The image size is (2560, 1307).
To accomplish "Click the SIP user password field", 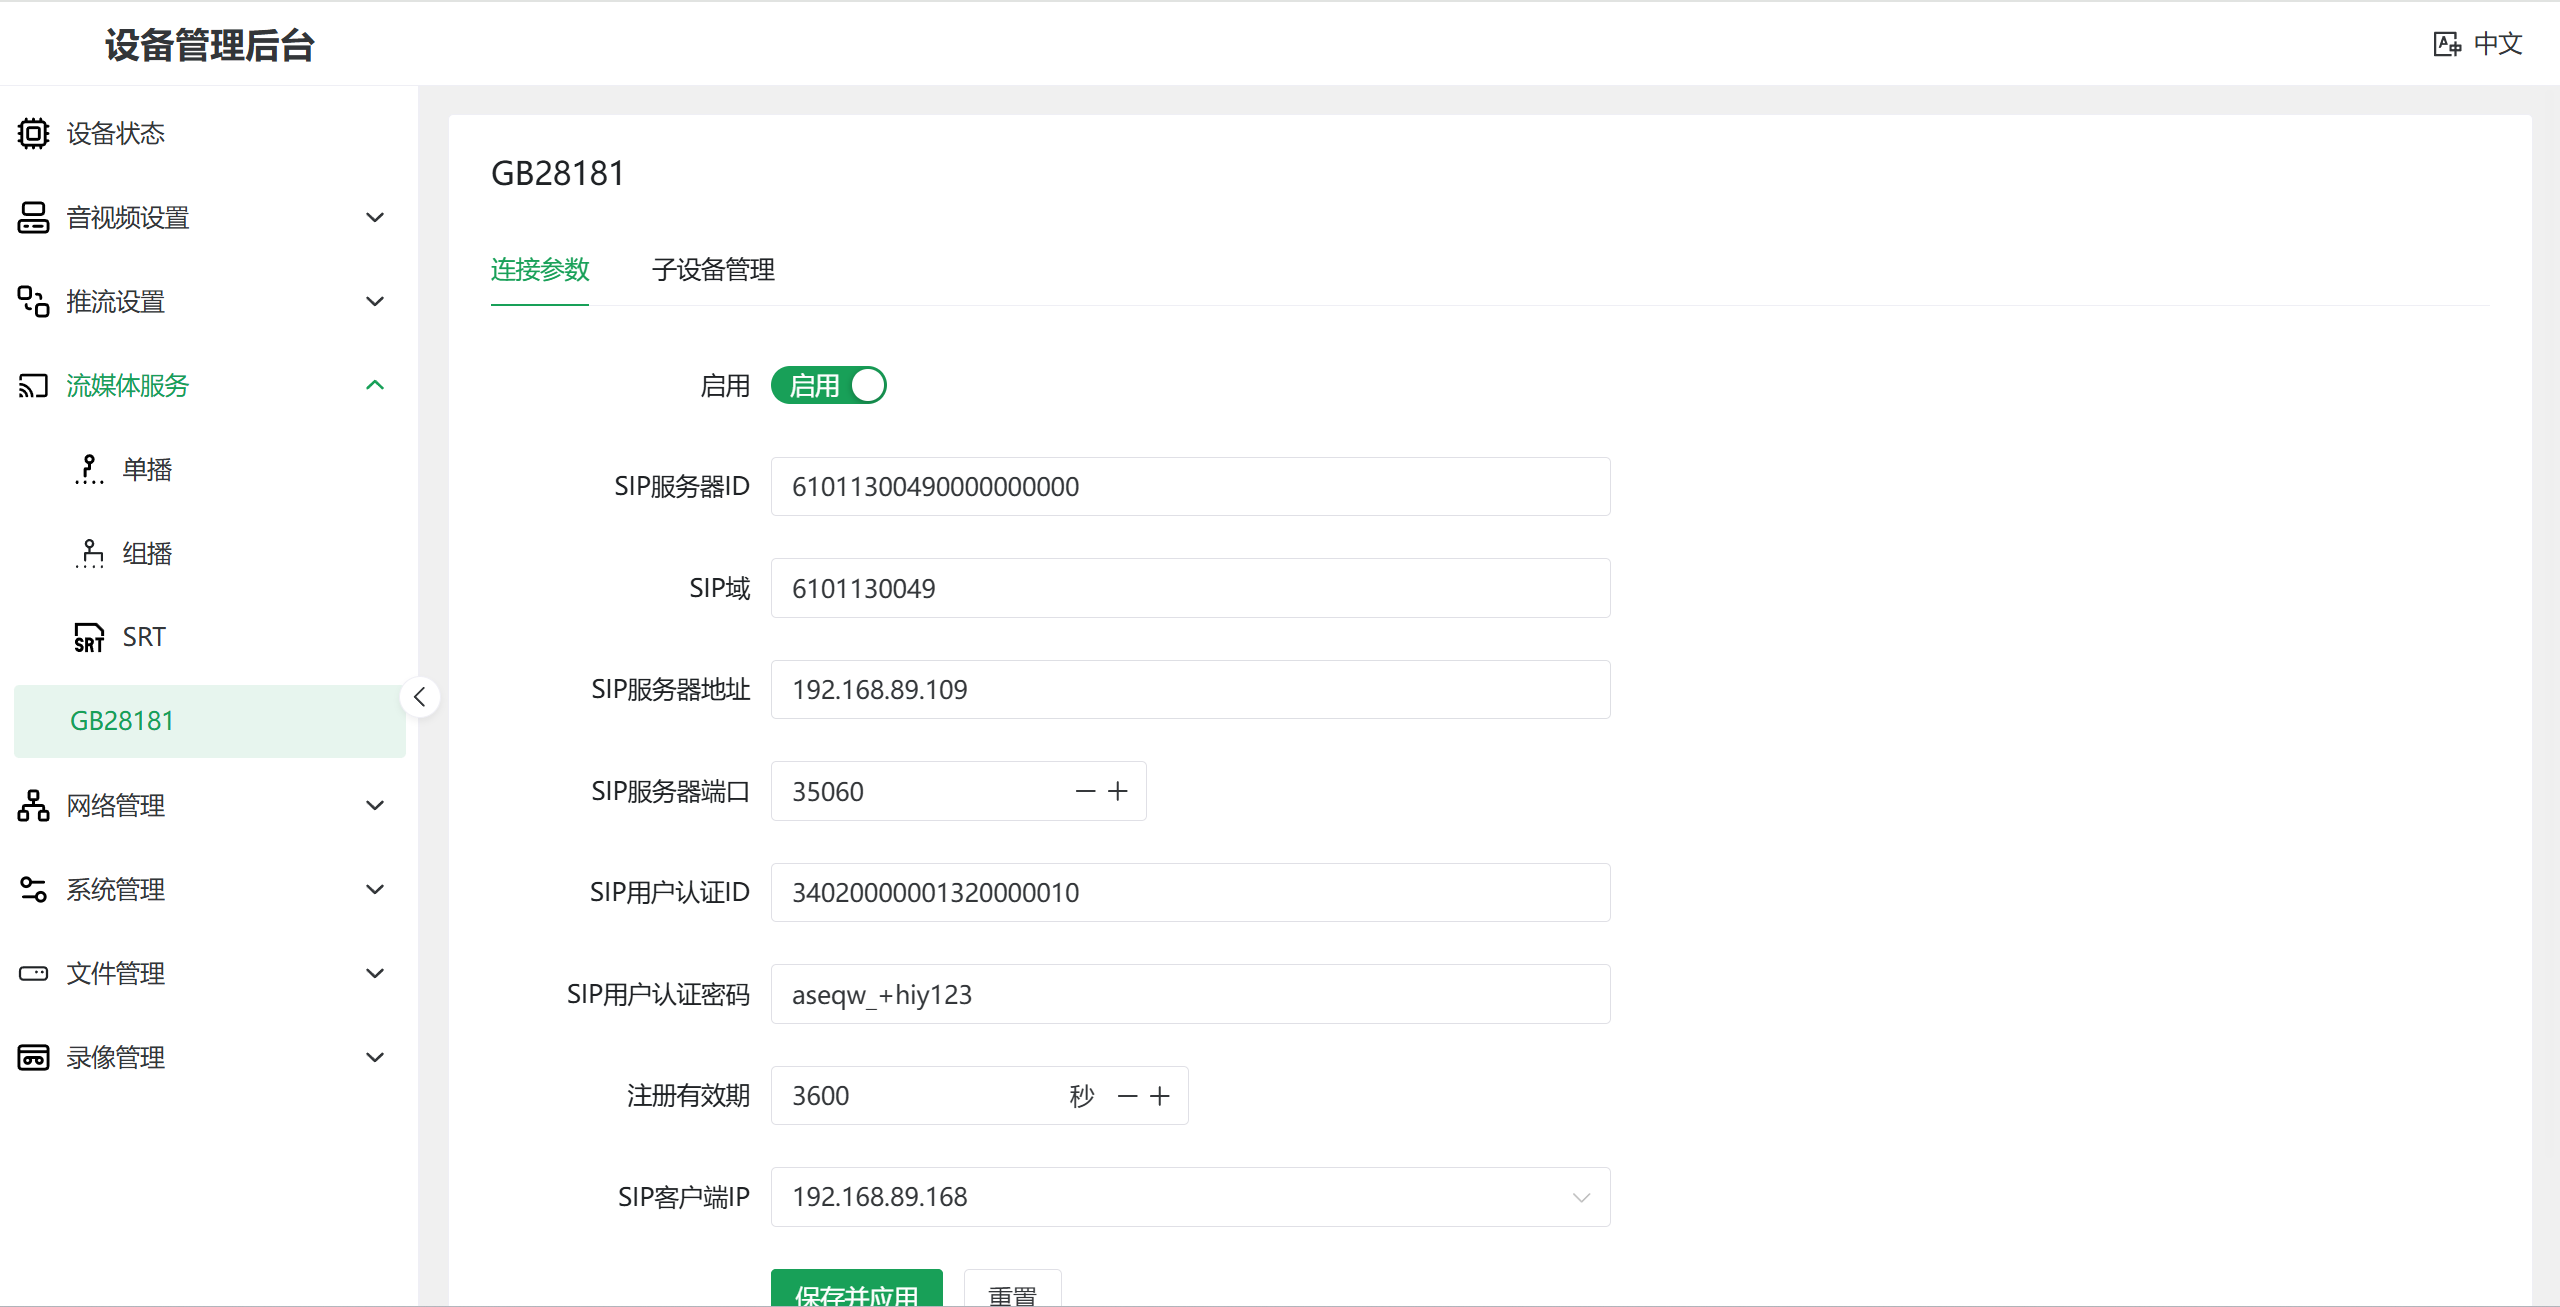I will [x=1190, y=994].
